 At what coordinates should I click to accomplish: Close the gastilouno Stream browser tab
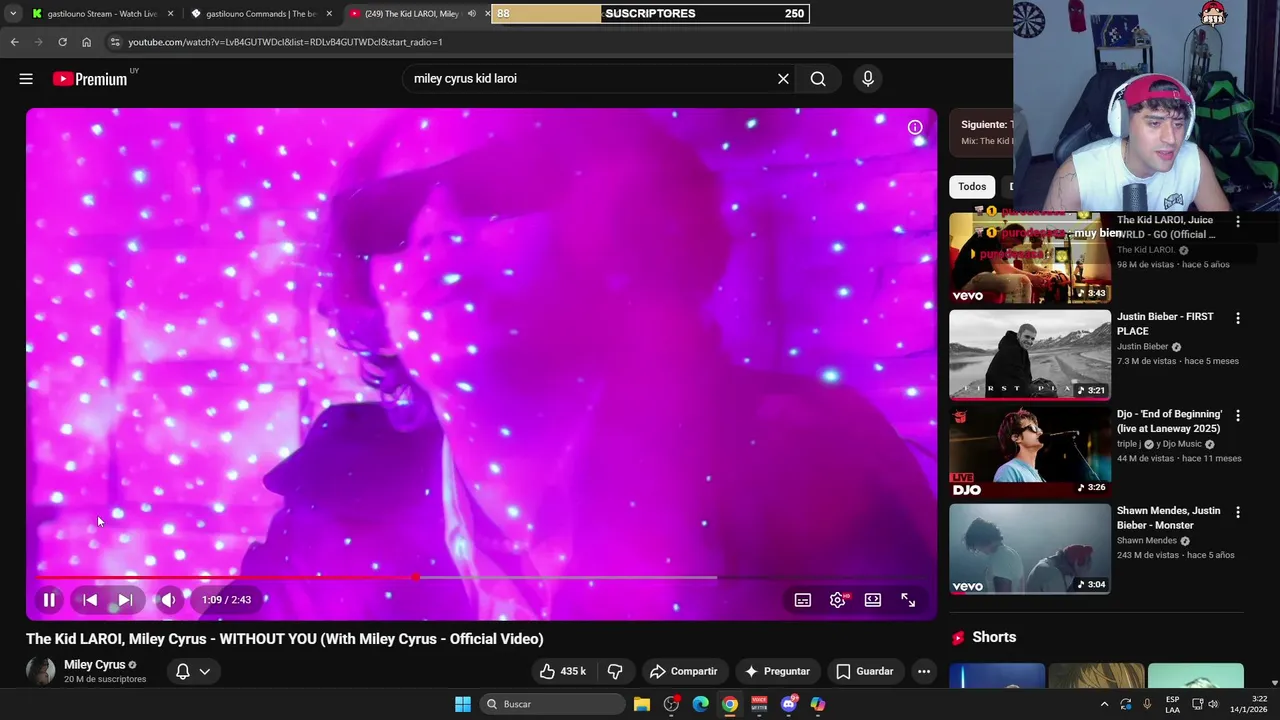click(x=170, y=14)
